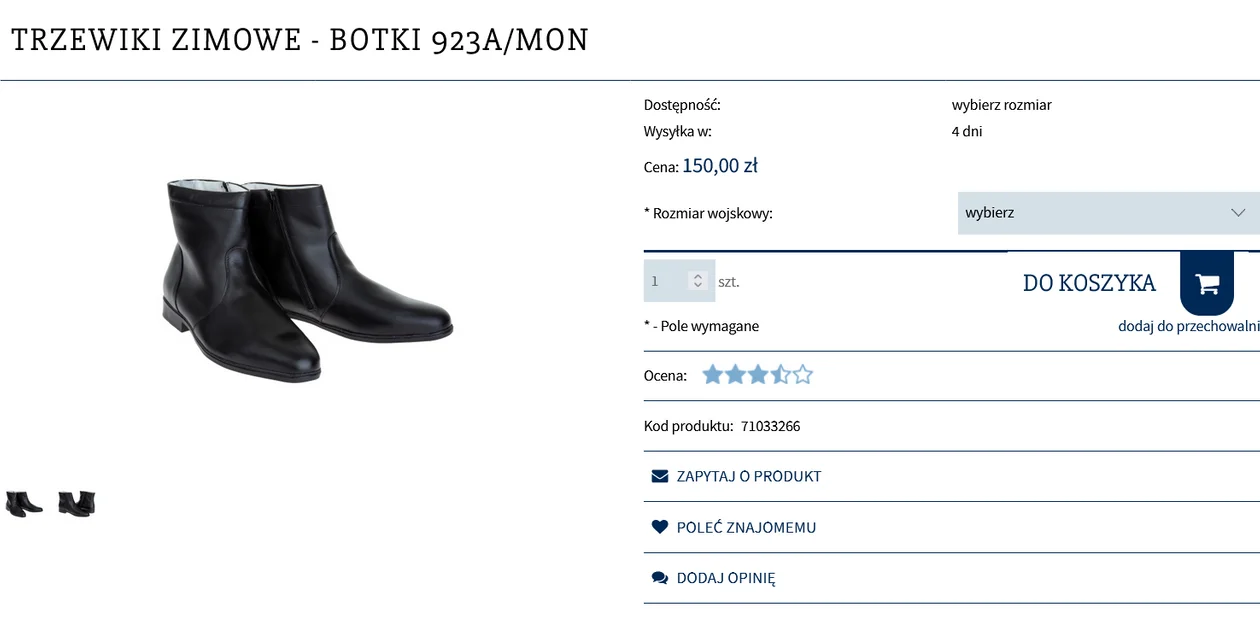Image resolution: width=1260 pixels, height=618 pixels.
Task: Click the shopping cart icon button
Action: (x=1207, y=284)
